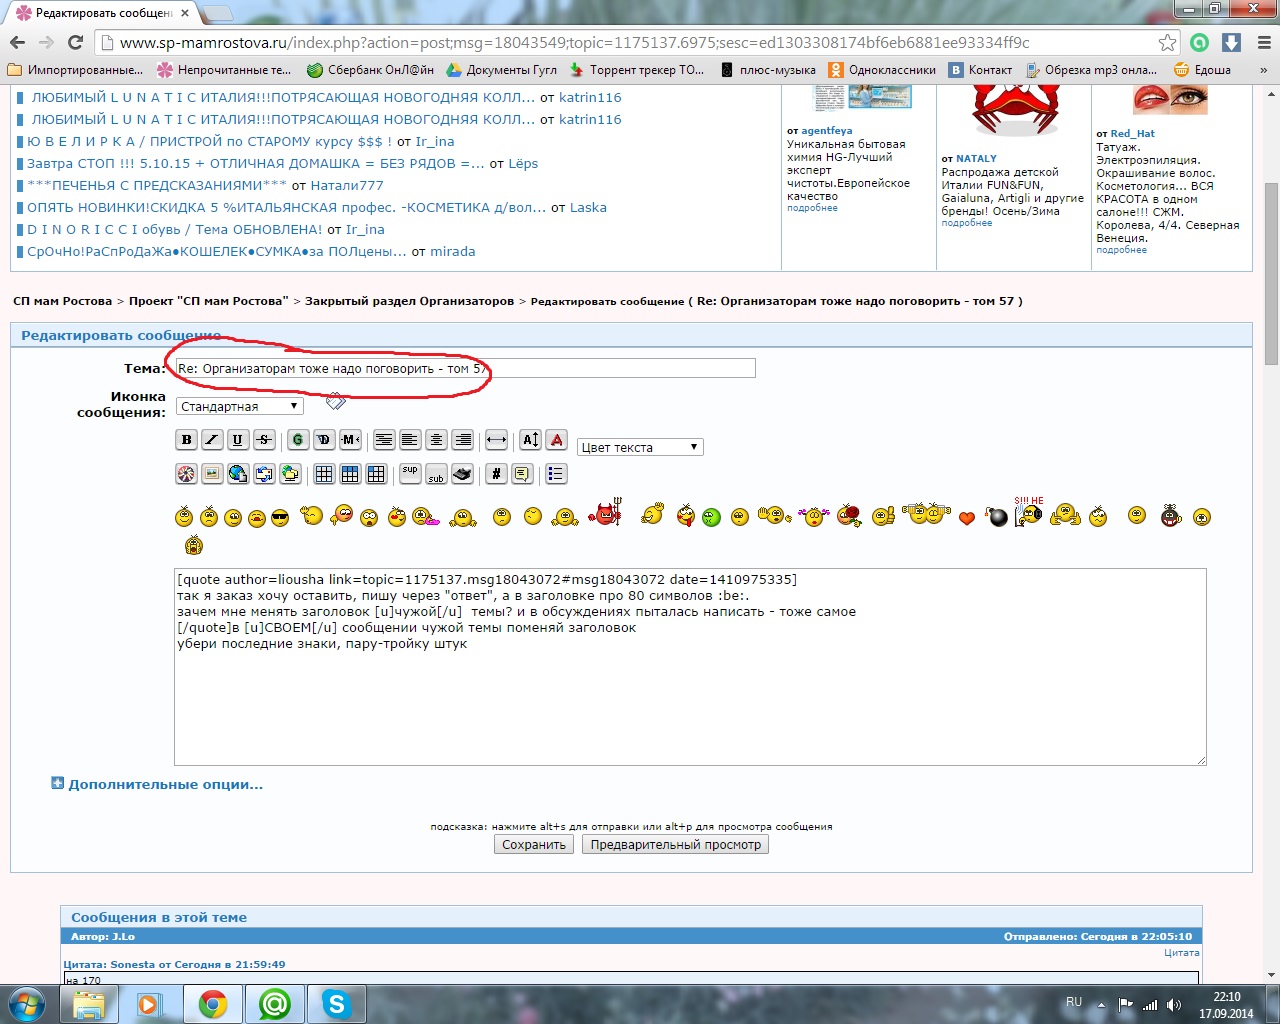This screenshot has height=1024, width=1280.
Task: Click the volume icon in system tray
Action: pyautogui.click(x=1173, y=1004)
